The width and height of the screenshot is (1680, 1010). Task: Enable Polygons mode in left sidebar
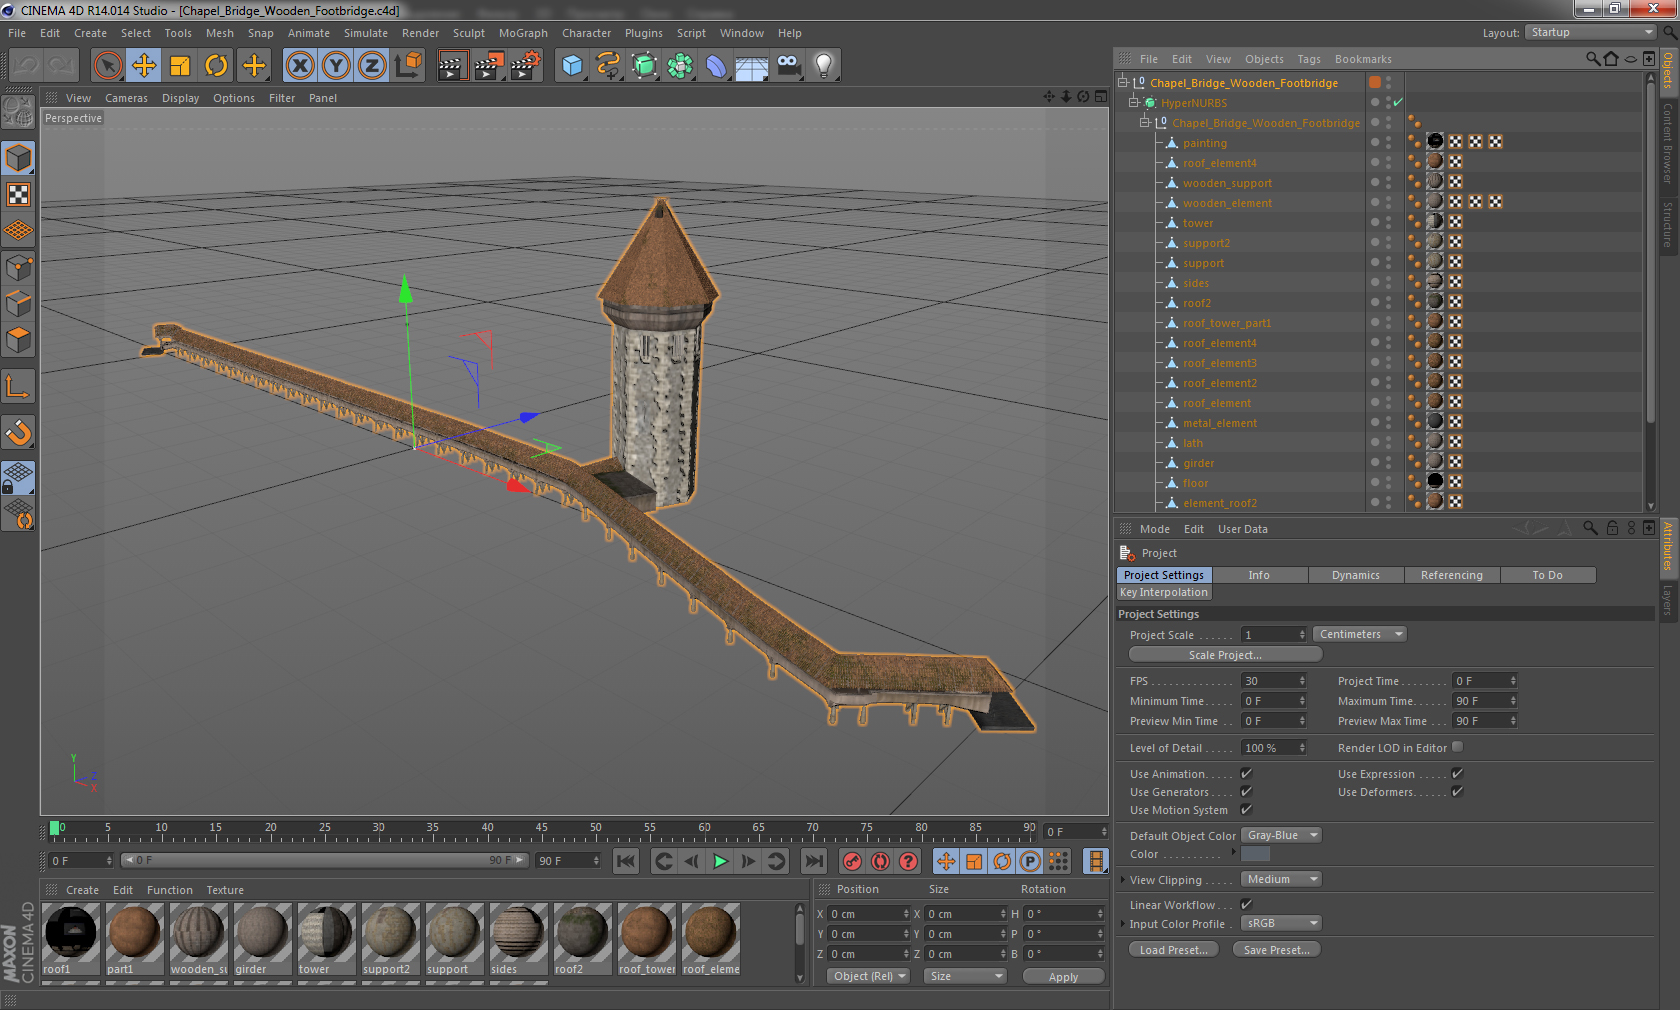[19, 340]
